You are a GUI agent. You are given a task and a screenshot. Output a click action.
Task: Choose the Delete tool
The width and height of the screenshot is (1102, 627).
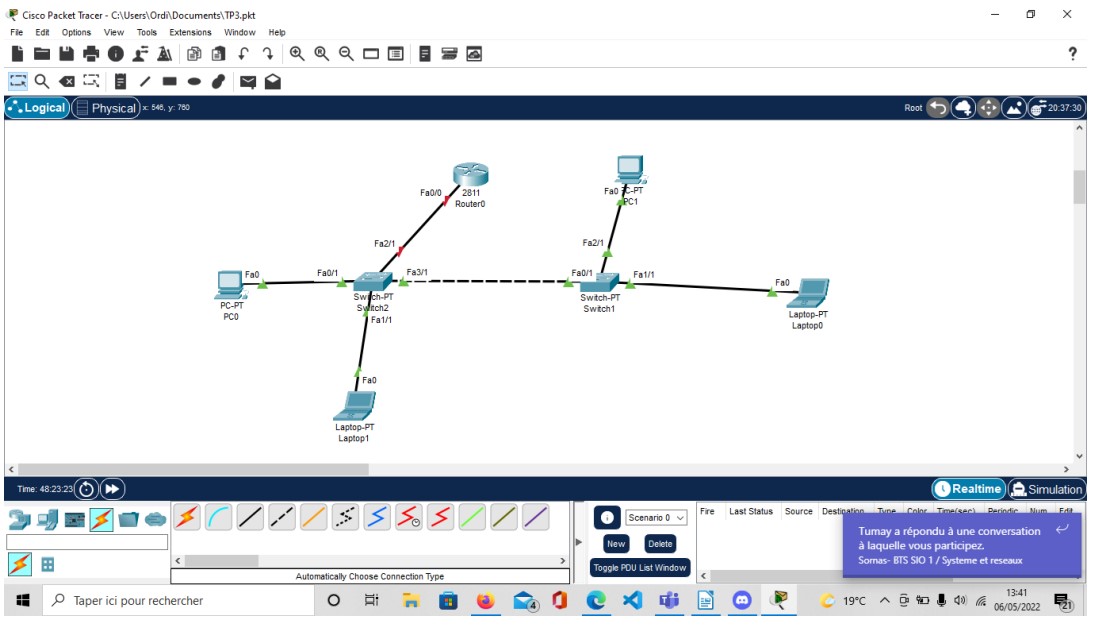[x=67, y=82]
